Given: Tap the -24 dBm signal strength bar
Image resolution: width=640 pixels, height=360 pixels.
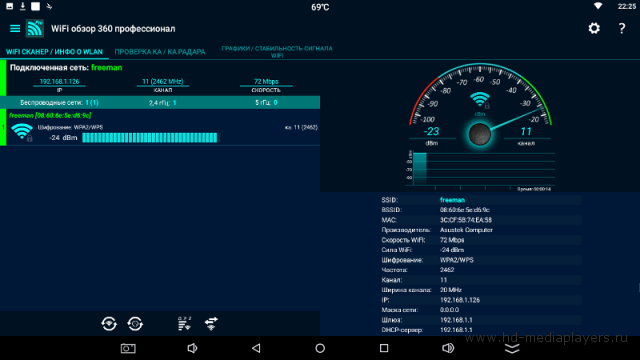Looking at the screenshot, I should point(150,138).
